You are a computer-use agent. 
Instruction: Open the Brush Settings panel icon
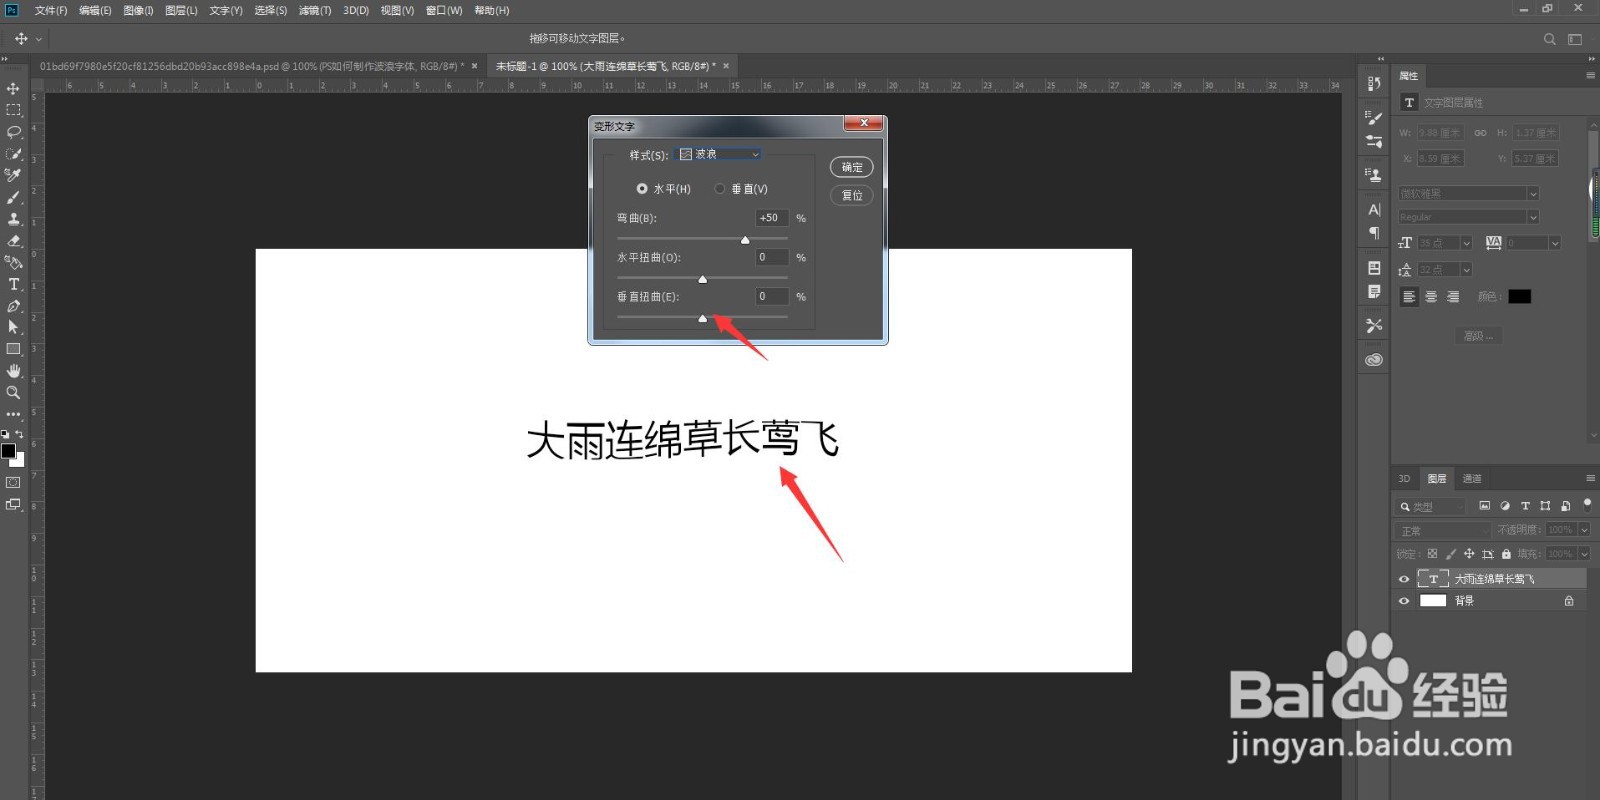point(1374,118)
